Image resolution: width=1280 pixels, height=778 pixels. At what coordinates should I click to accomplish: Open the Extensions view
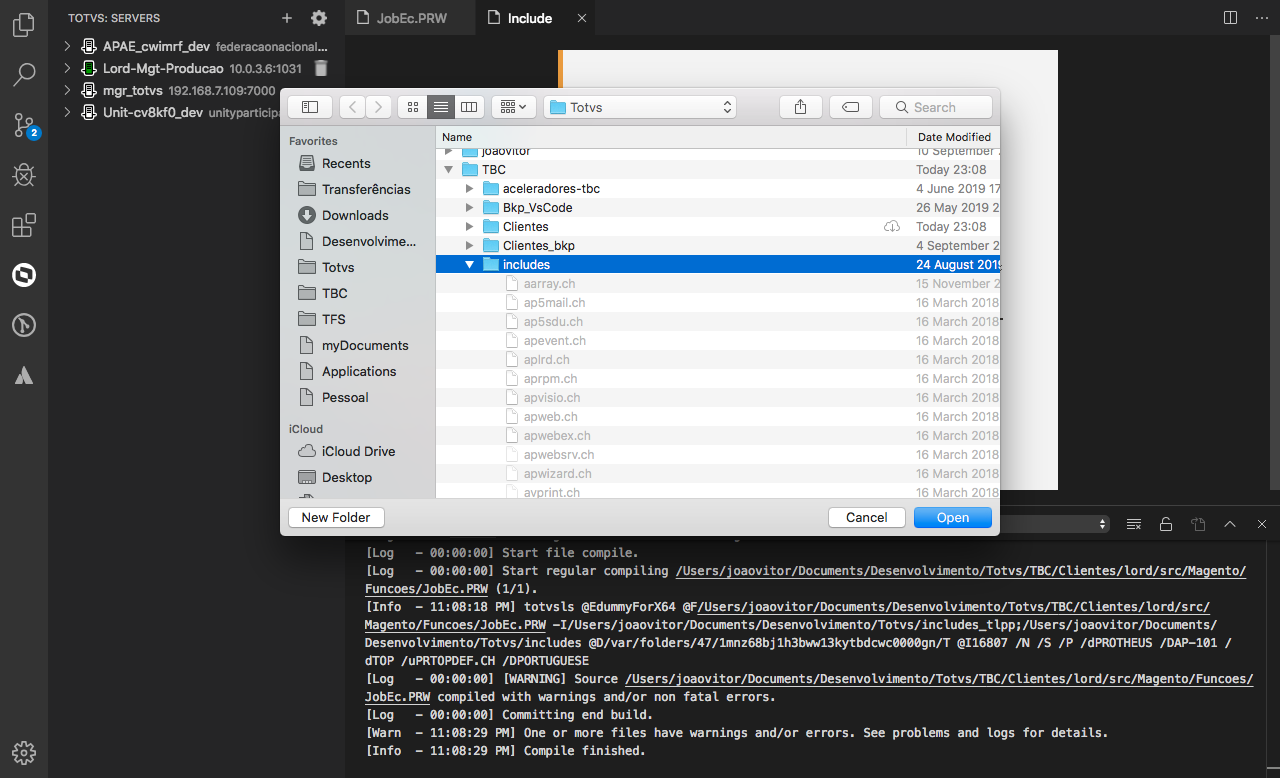[x=24, y=225]
